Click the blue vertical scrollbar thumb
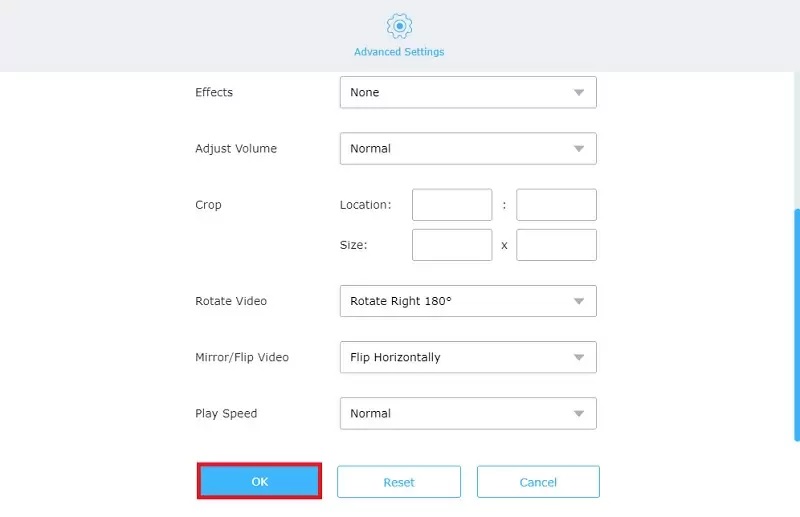800x517 pixels. [x=797, y=325]
